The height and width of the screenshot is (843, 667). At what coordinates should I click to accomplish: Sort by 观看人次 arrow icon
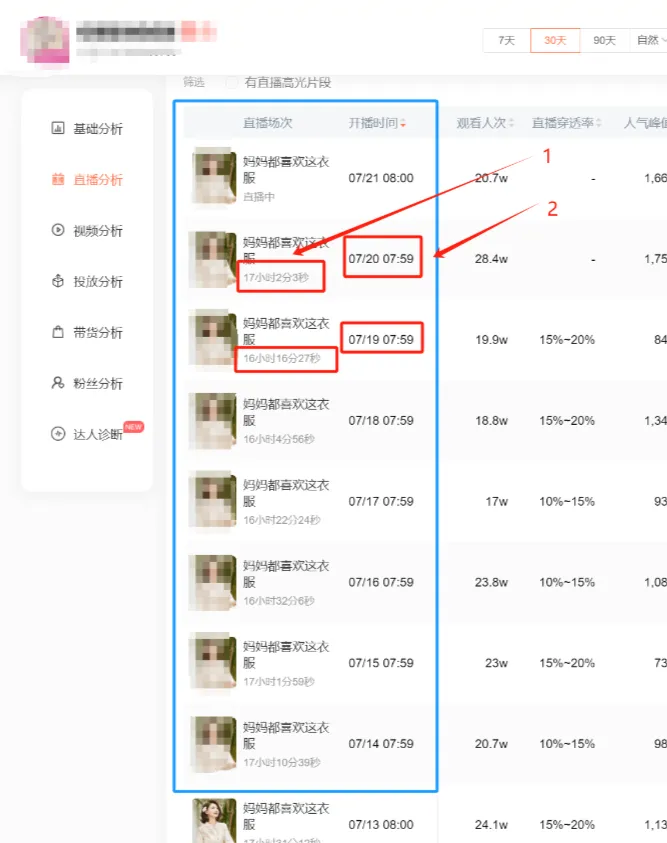[x=512, y=123]
